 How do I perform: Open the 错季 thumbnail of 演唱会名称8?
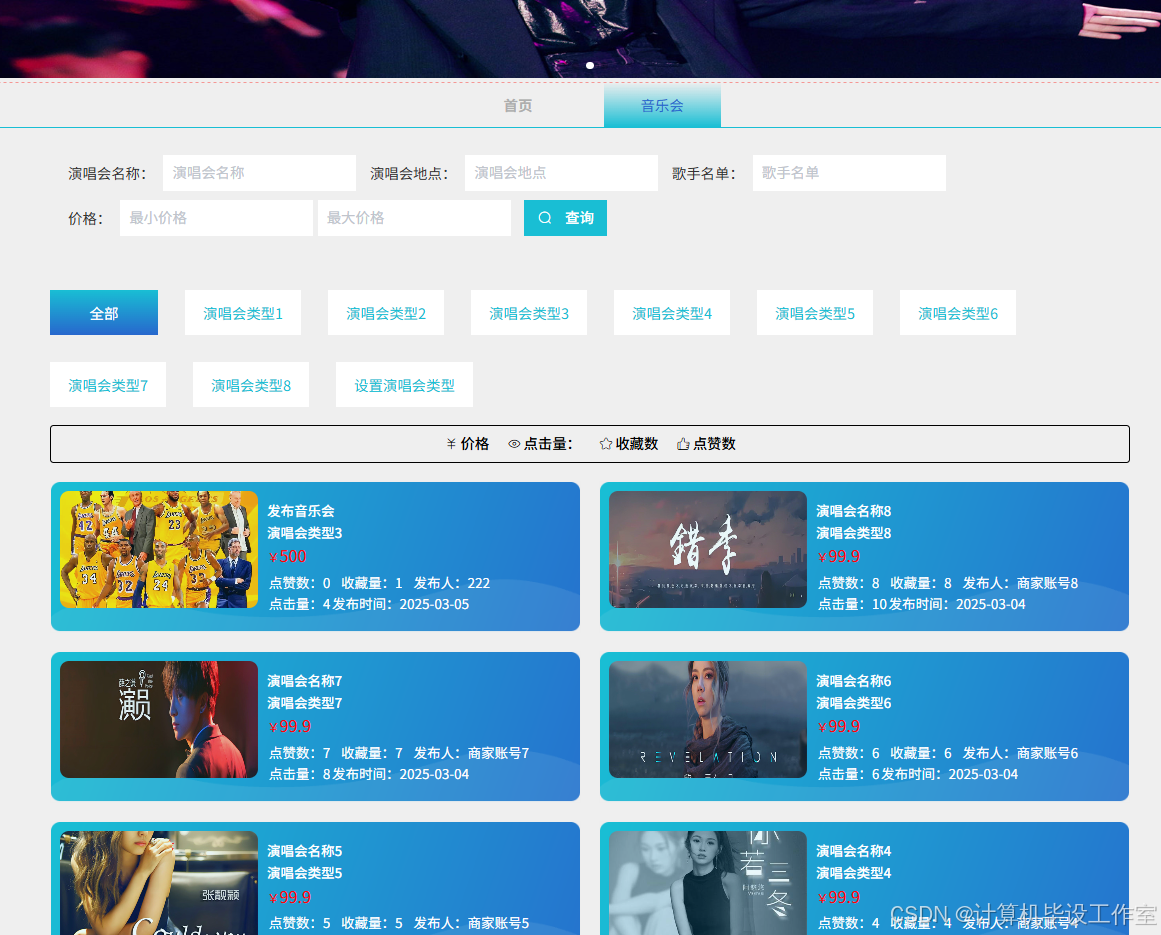[708, 549]
